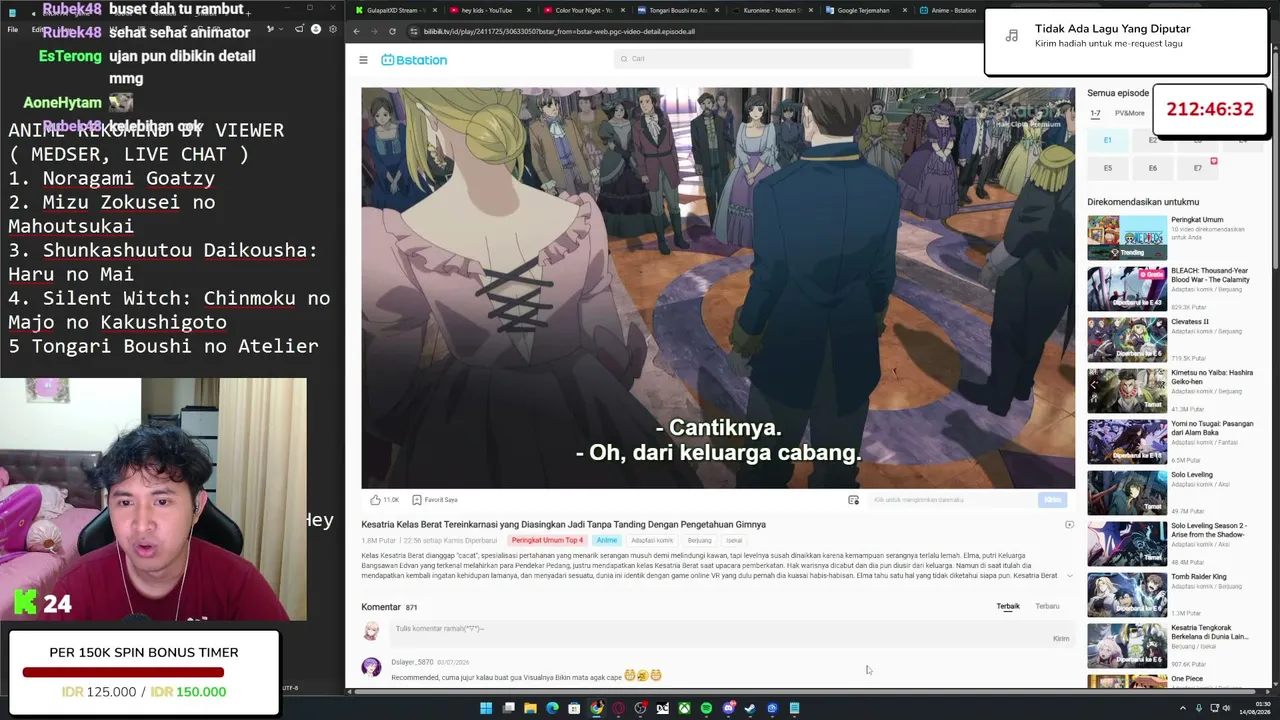Select episode E6

(1152, 168)
